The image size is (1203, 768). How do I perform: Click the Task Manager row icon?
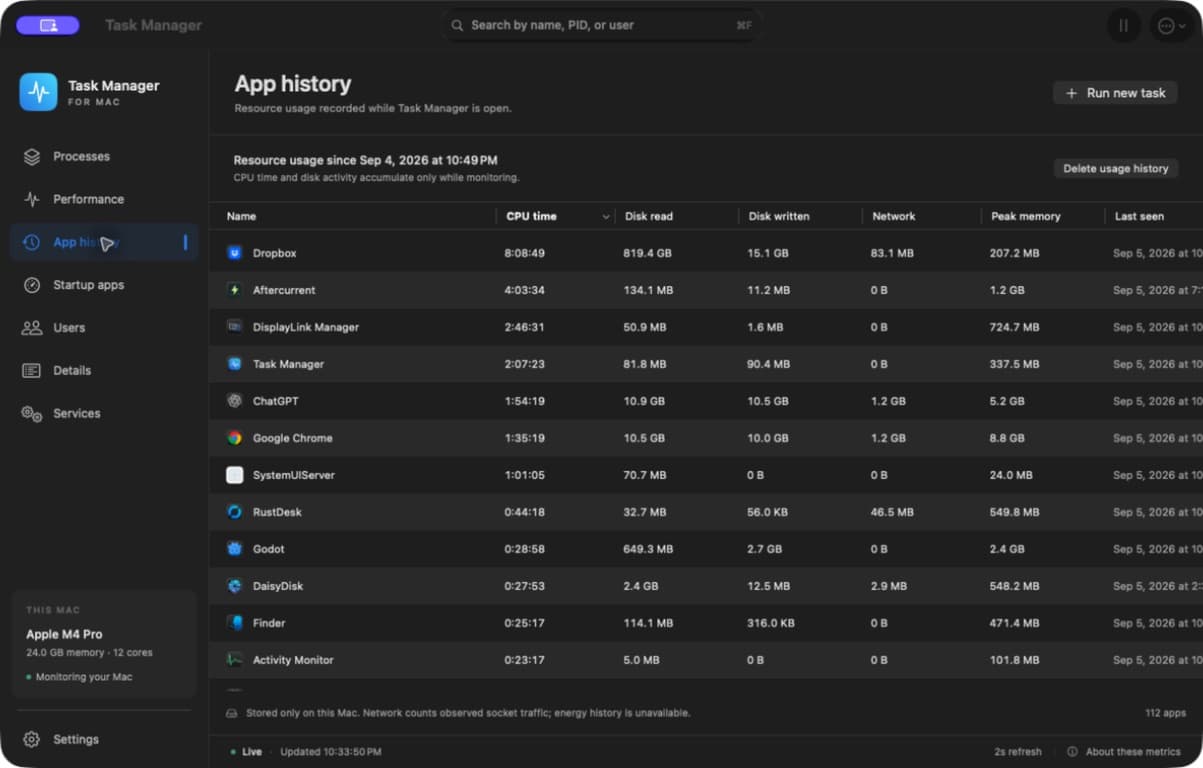click(235, 364)
